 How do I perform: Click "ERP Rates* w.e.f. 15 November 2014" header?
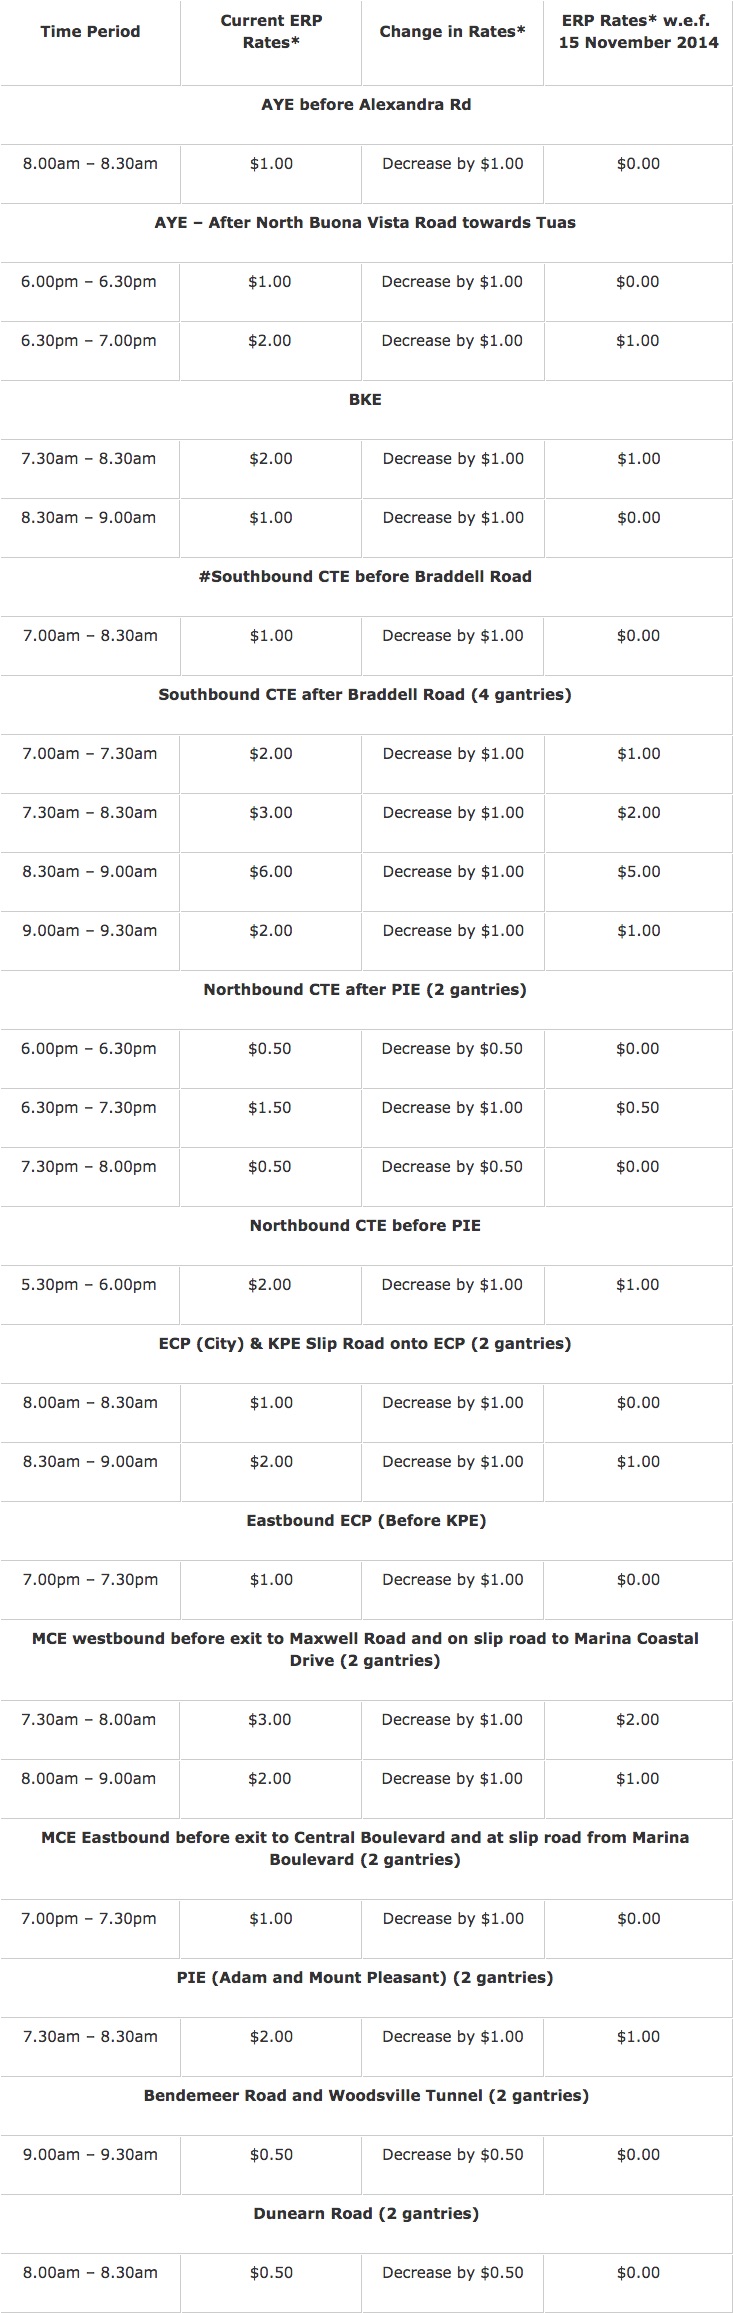(638, 32)
